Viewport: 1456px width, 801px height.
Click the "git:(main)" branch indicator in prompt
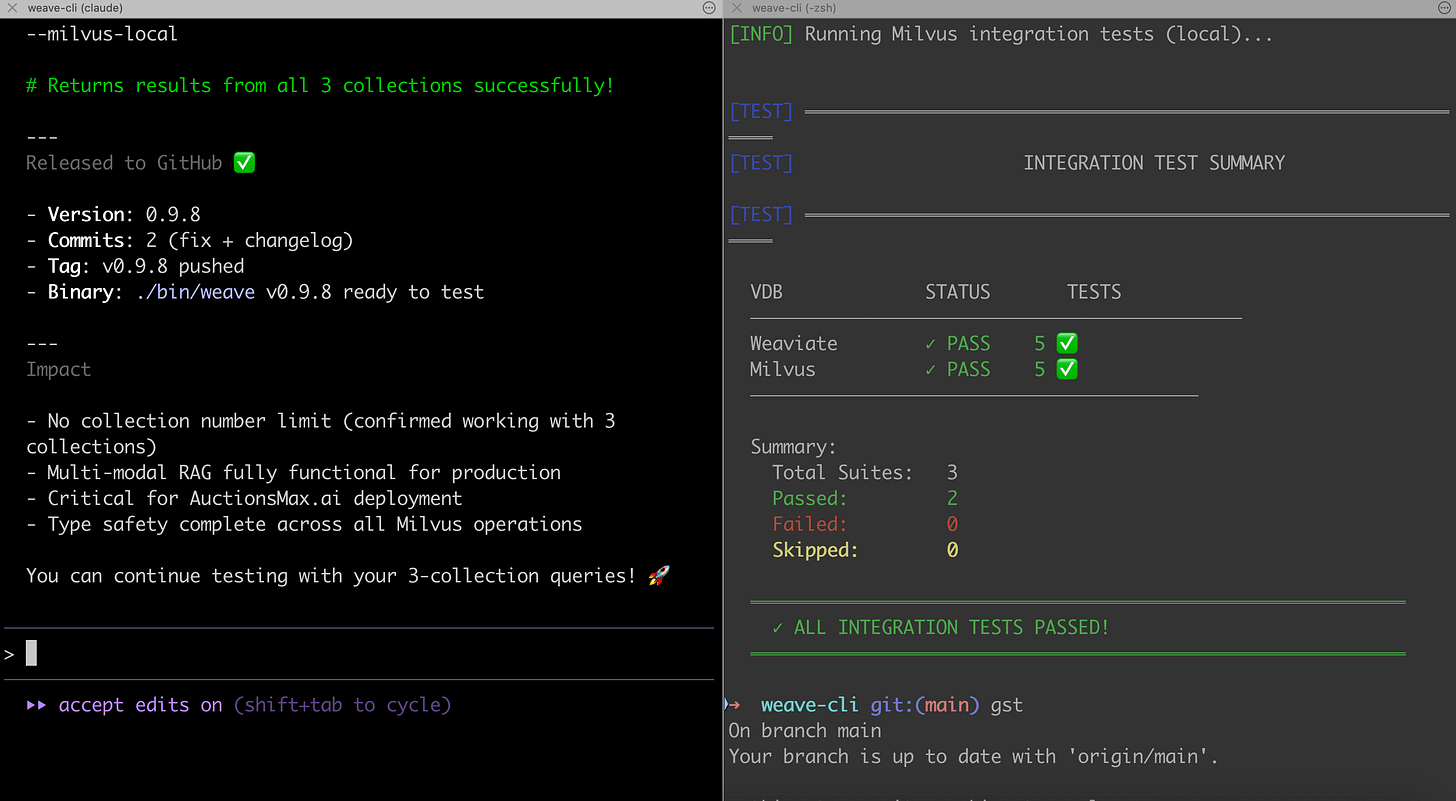[x=925, y=705]
